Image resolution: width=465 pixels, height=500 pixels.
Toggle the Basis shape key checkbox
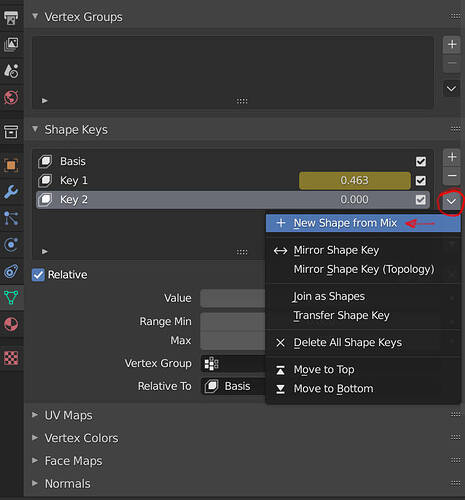click(421, 162)
